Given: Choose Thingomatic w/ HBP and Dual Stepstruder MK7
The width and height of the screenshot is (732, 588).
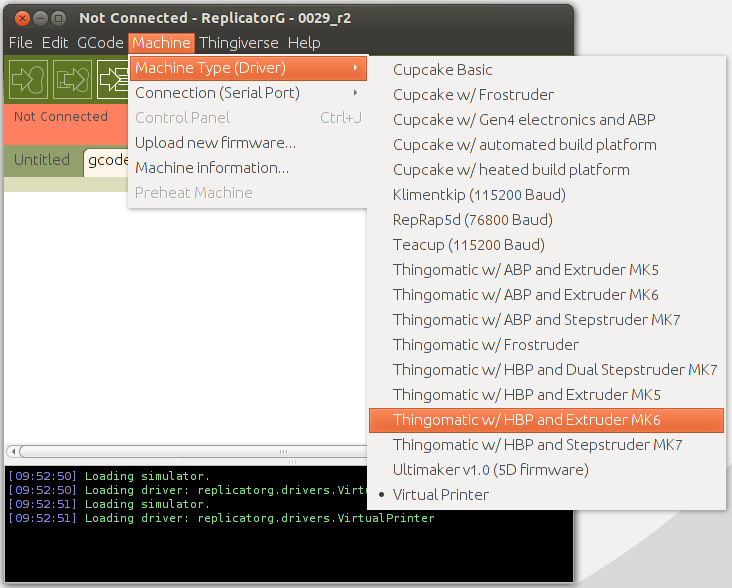Looking at the screenshot, I should 554,369.
